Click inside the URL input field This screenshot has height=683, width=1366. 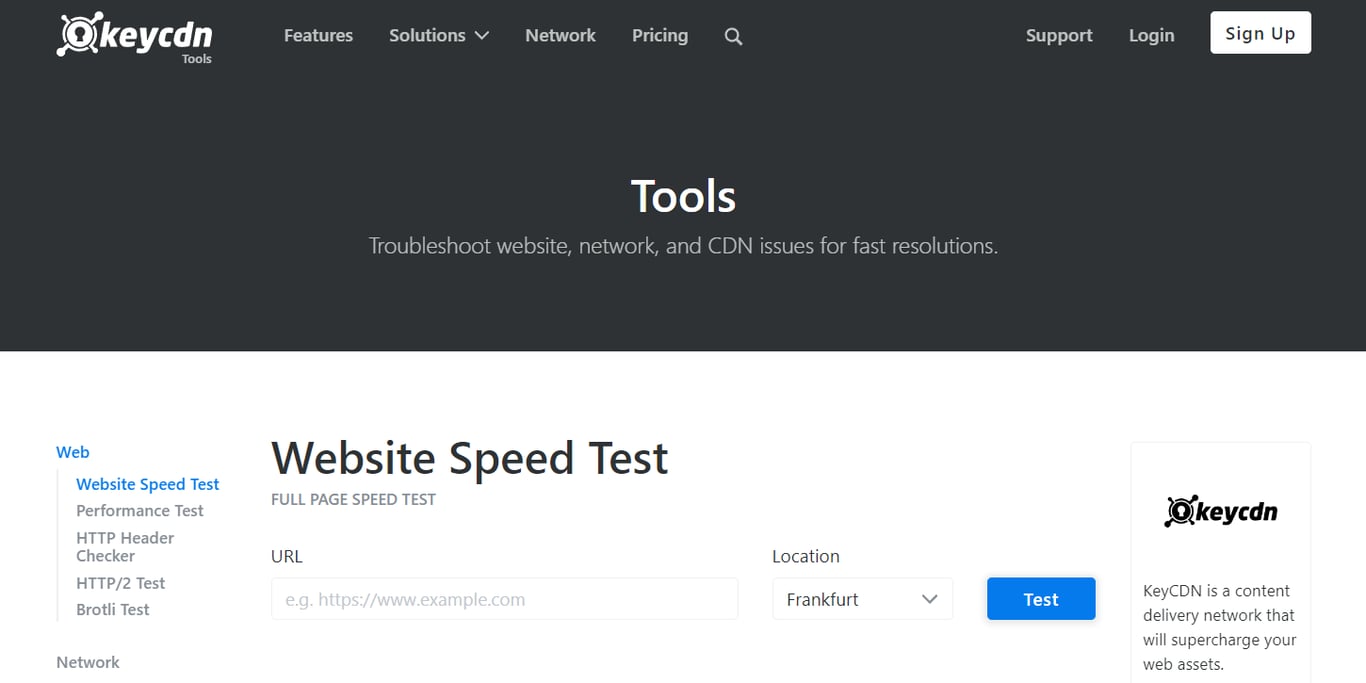[504, 599]
